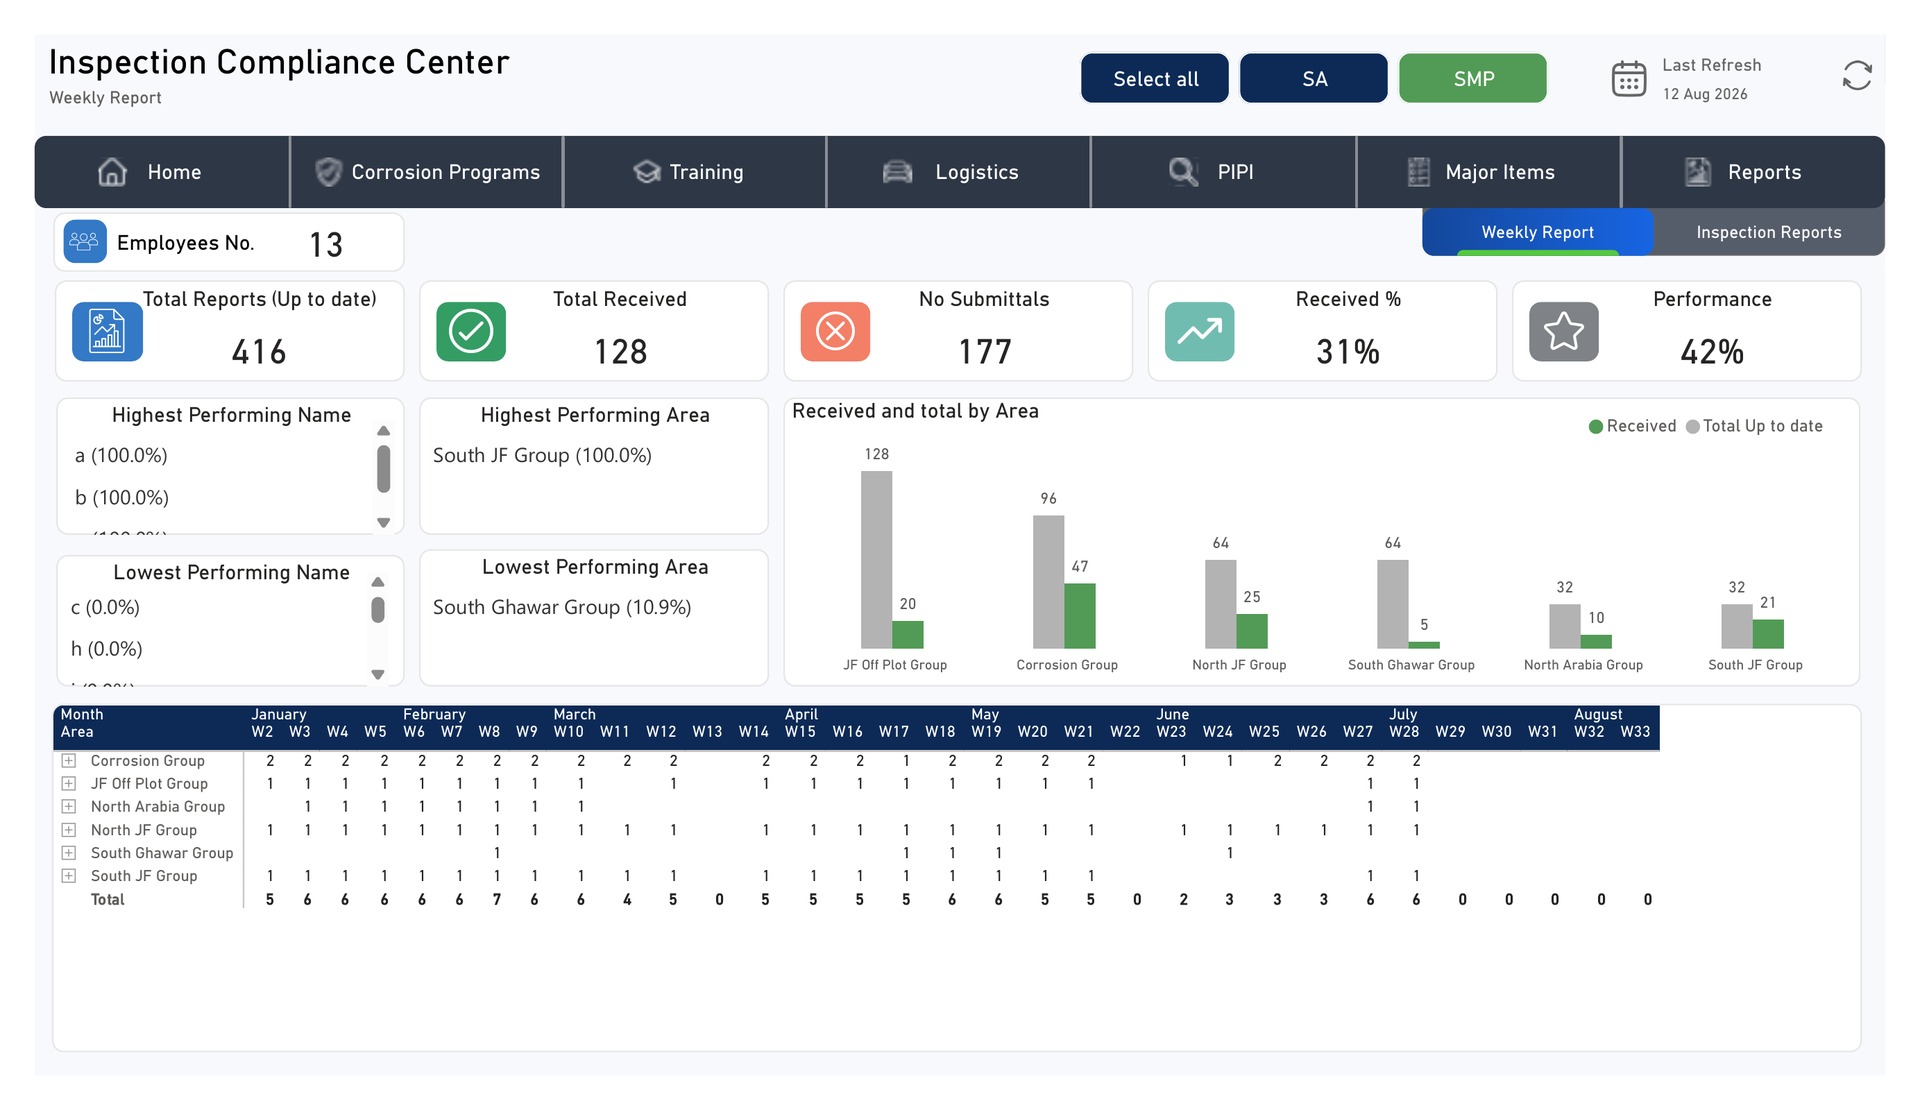Click the Logistics car icon
The width and height of the screenshot is (1920, 1110).
[898, 172]
